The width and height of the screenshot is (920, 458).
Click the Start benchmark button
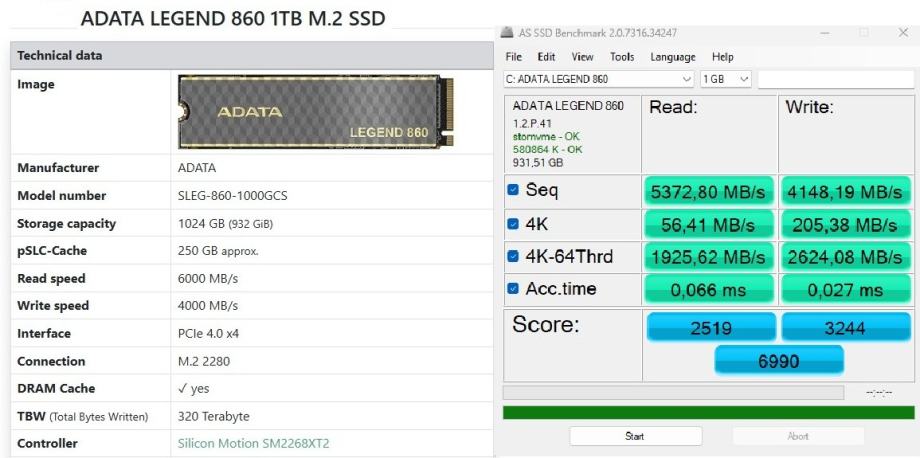635,436
